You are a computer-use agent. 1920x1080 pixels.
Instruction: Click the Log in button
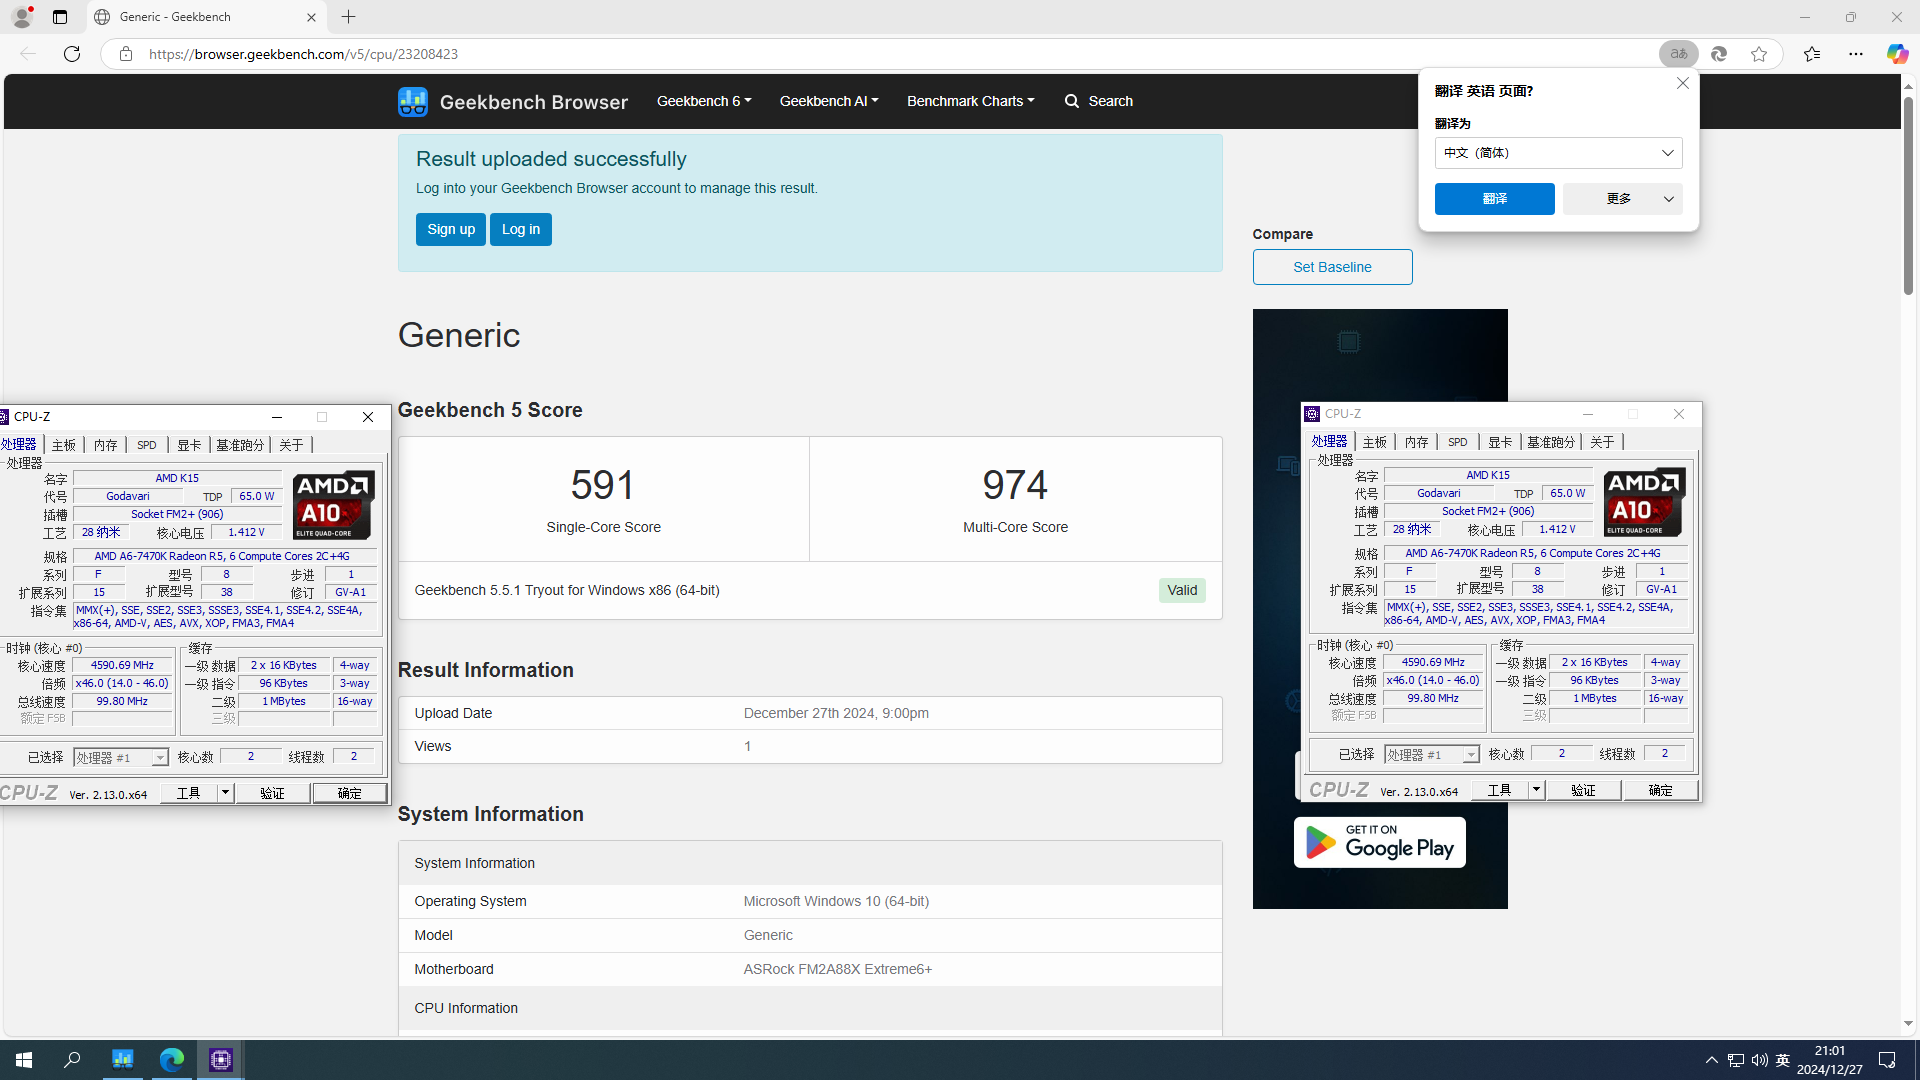pyautogui.click(x=521, y=229)
